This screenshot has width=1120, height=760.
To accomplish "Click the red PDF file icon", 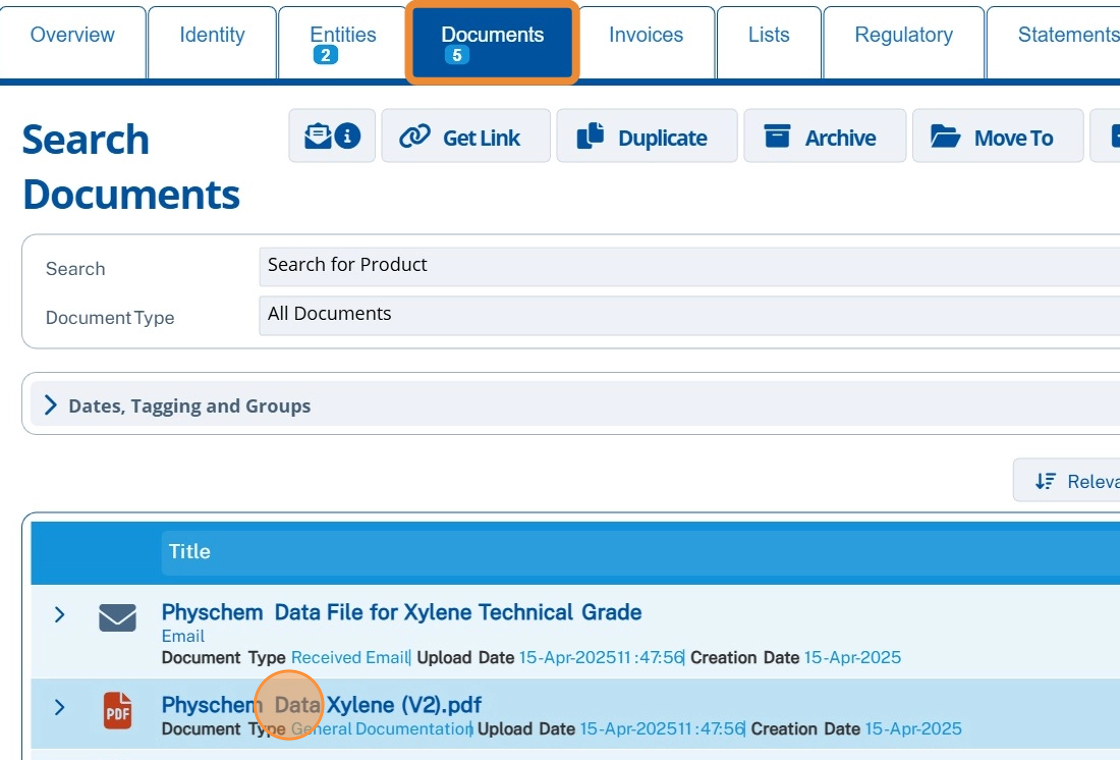I will pyautogui.click(x=118, y=711).
